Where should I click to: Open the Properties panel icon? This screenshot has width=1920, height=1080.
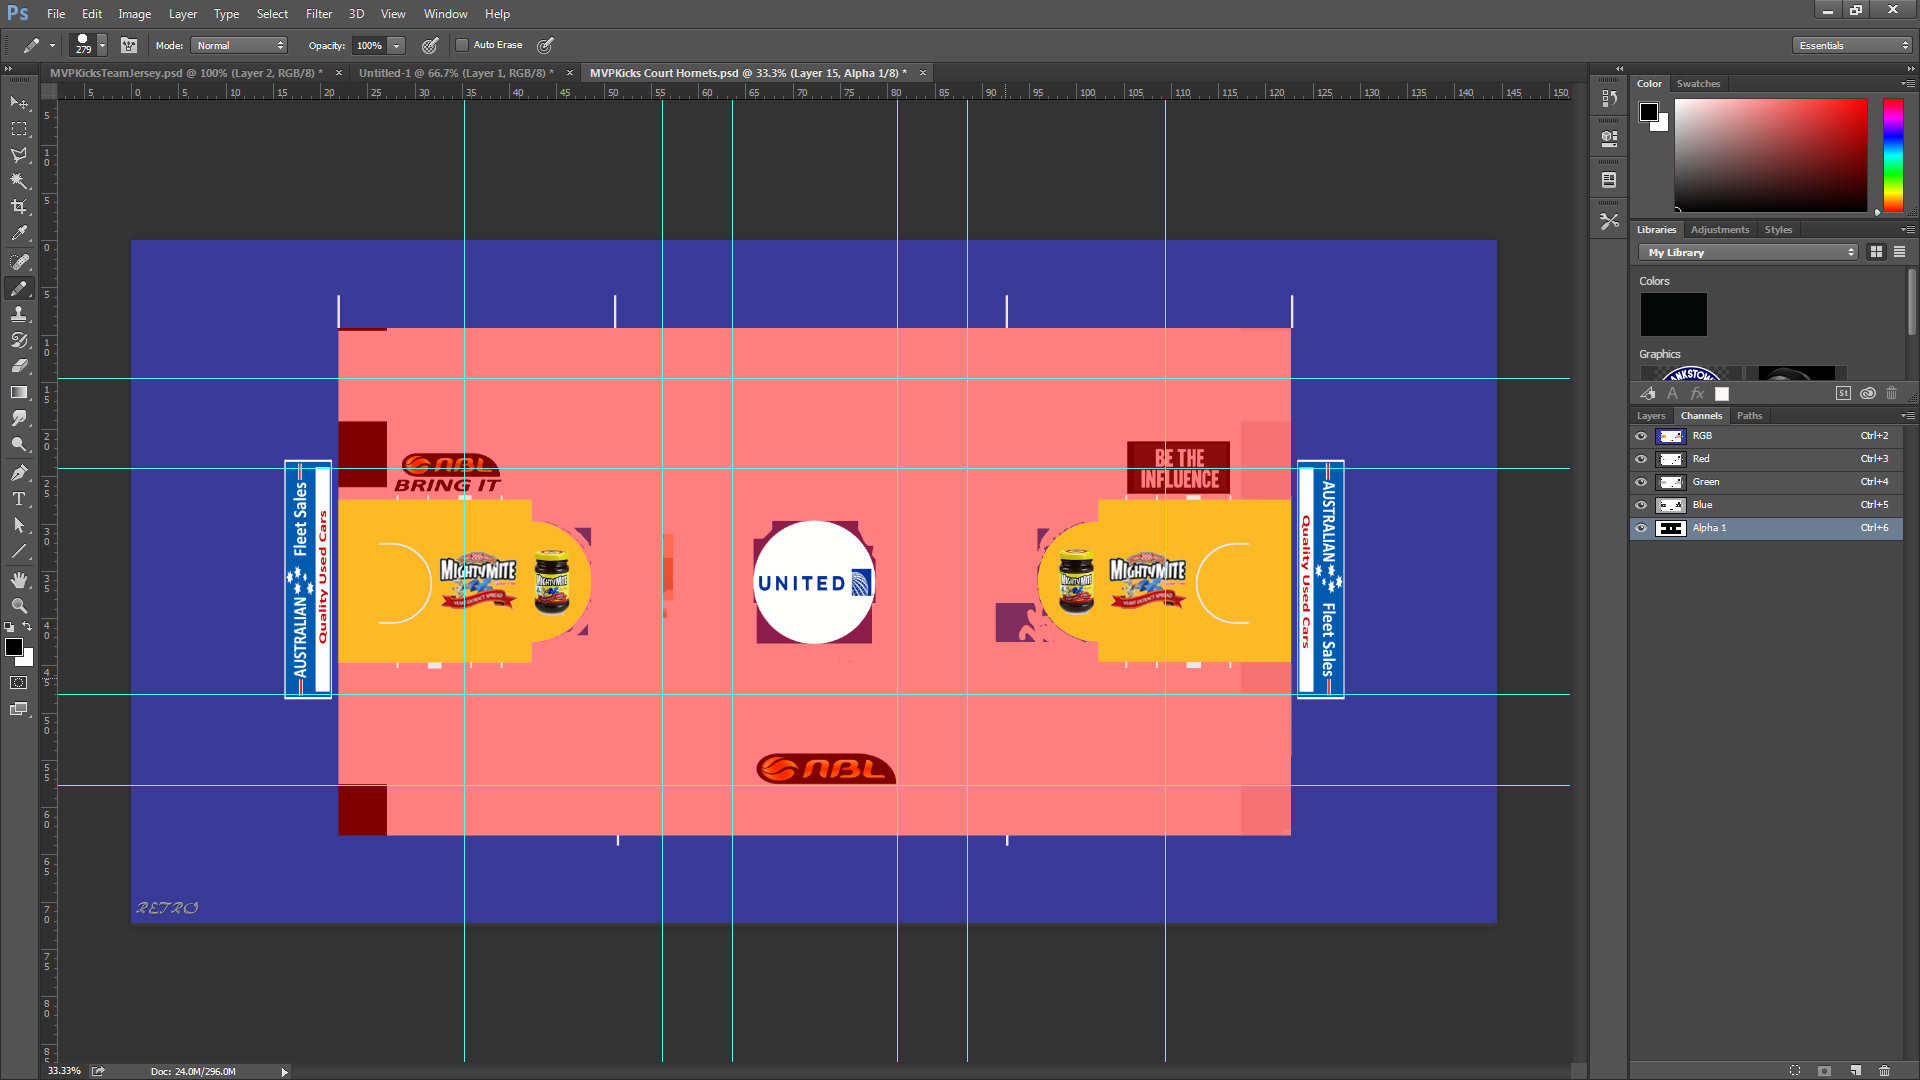click(x=1609, y=138)
